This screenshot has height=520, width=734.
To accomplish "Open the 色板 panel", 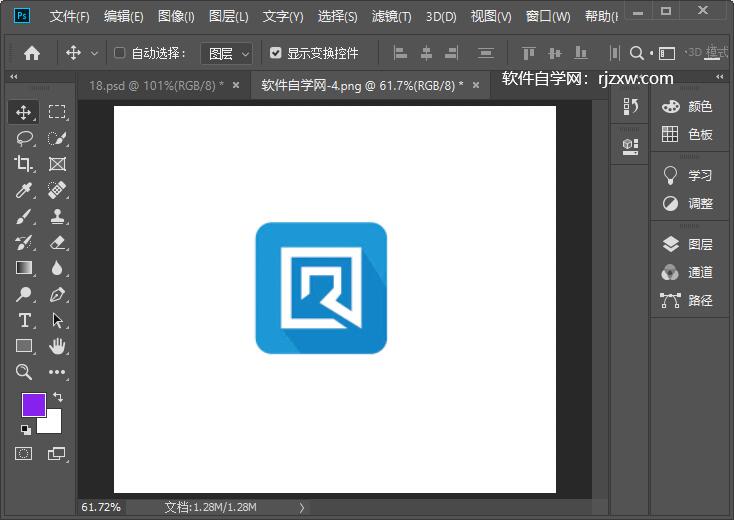I will pyautogui.click(x=687, y=134).
